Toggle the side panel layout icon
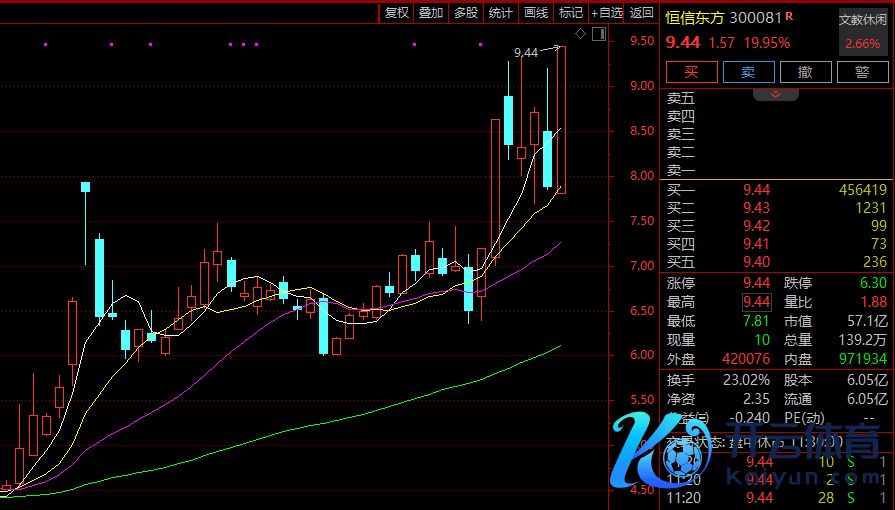895x510 pixels. coord(598,34)
